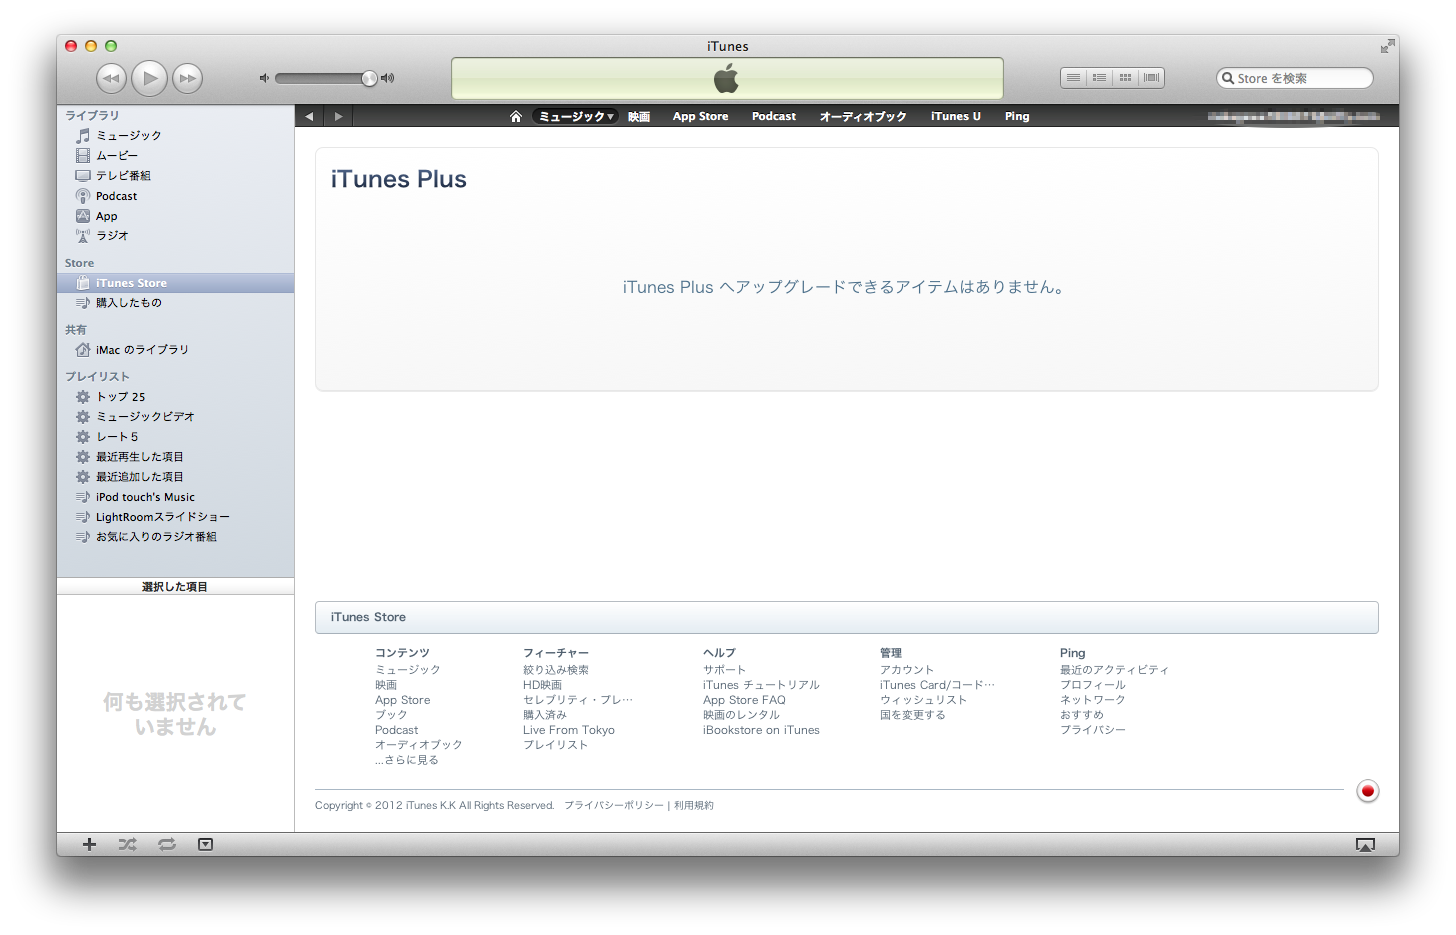Screen dimensions: 1456x935
Task: Skip forward with the next track button
Action: (187, 78)
